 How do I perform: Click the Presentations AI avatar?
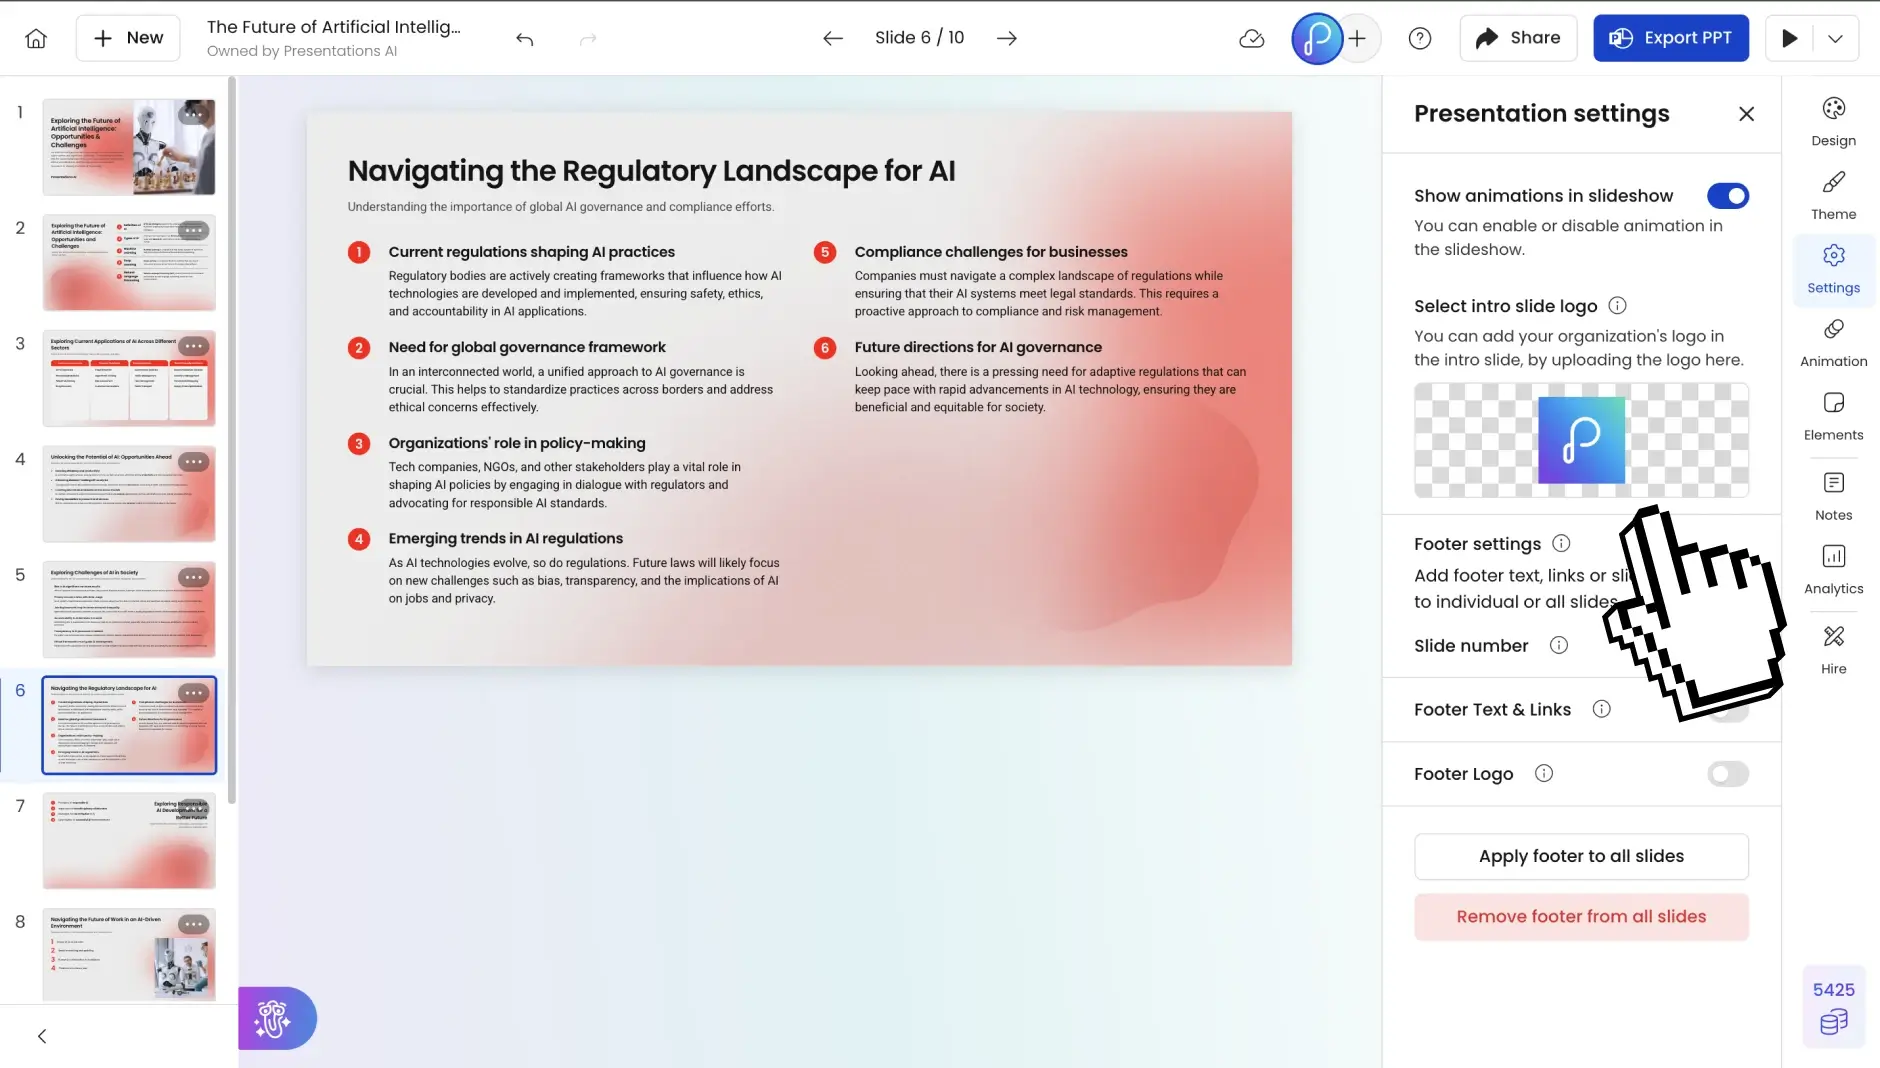(x=1317, y=38)
